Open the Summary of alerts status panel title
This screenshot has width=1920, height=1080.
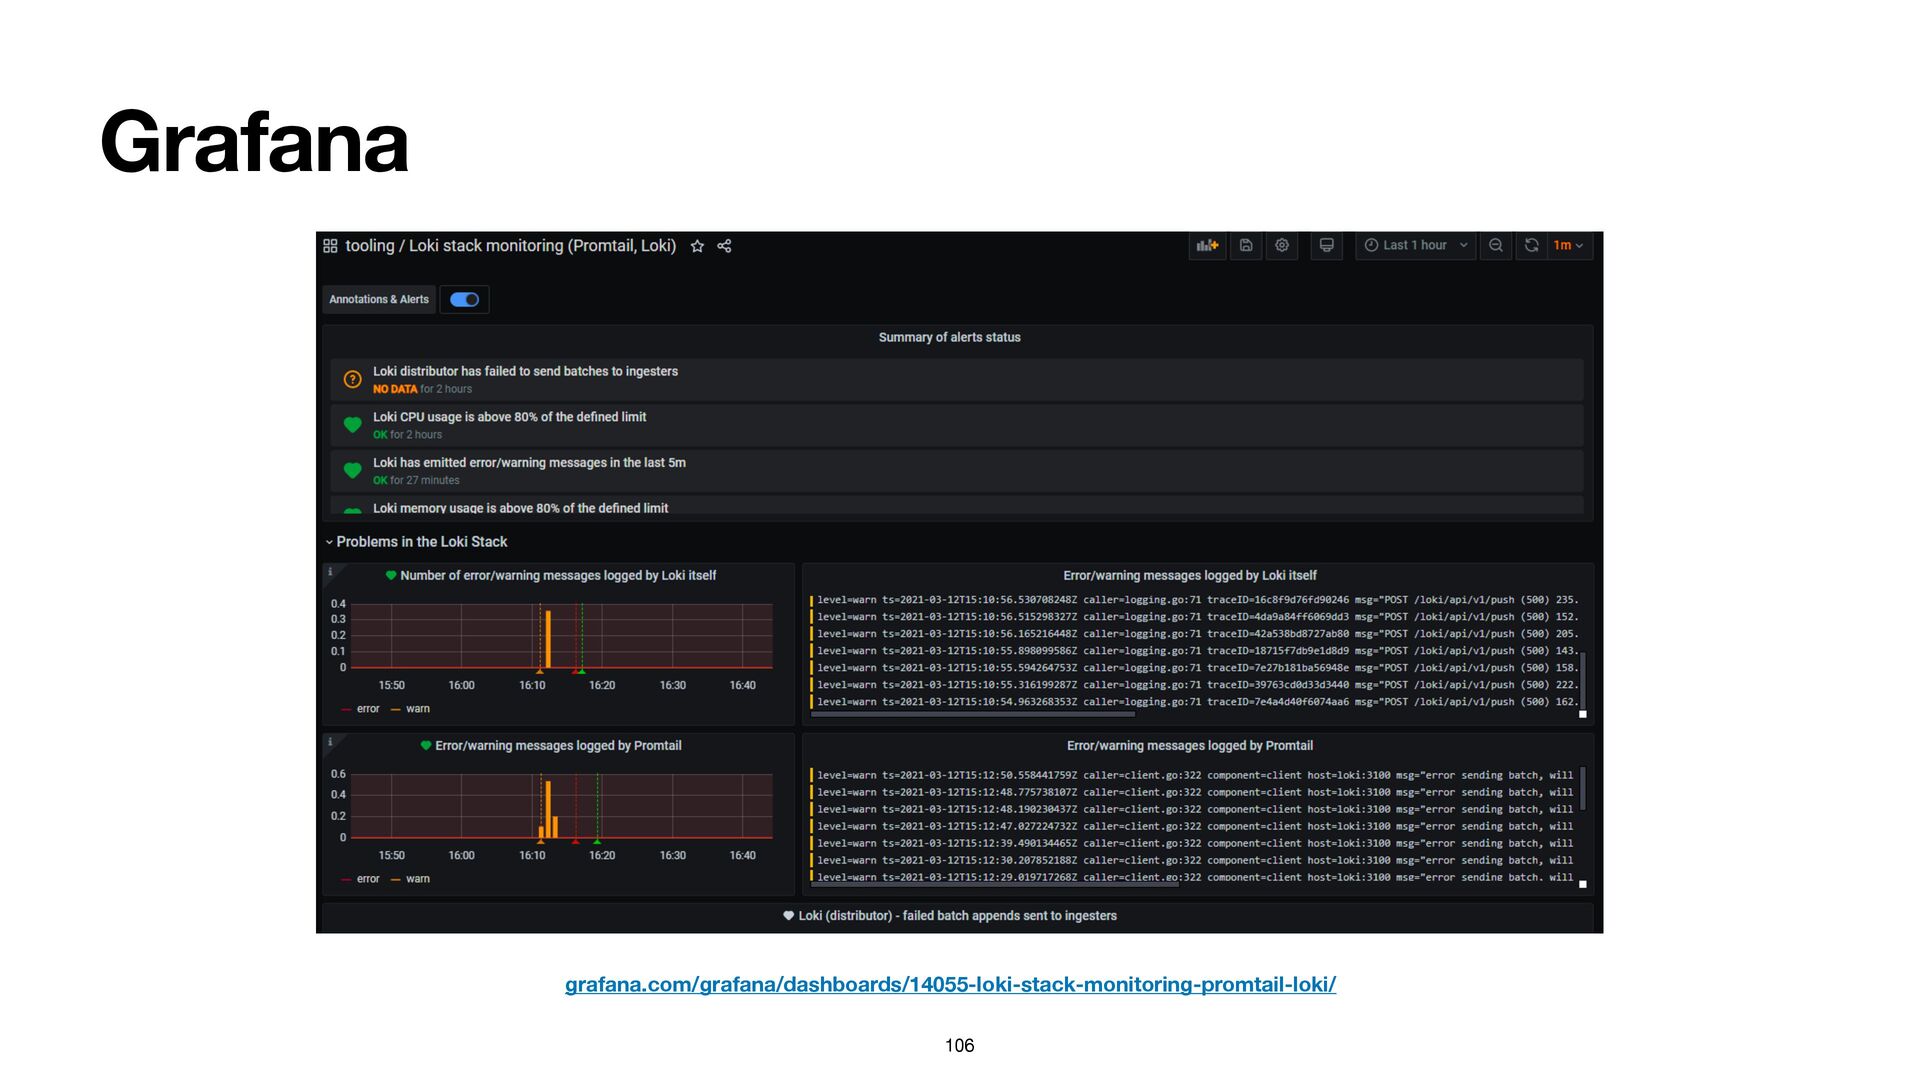tap(950, 338)
